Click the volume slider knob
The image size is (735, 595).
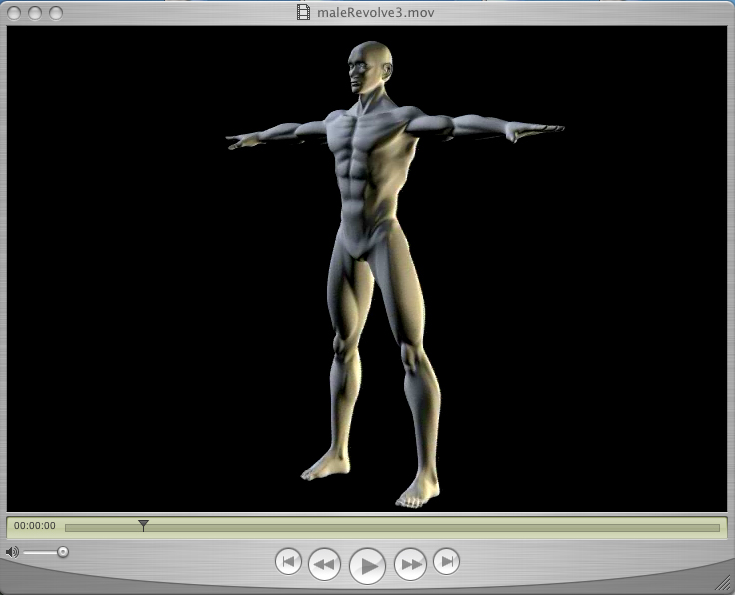point(63,552)
